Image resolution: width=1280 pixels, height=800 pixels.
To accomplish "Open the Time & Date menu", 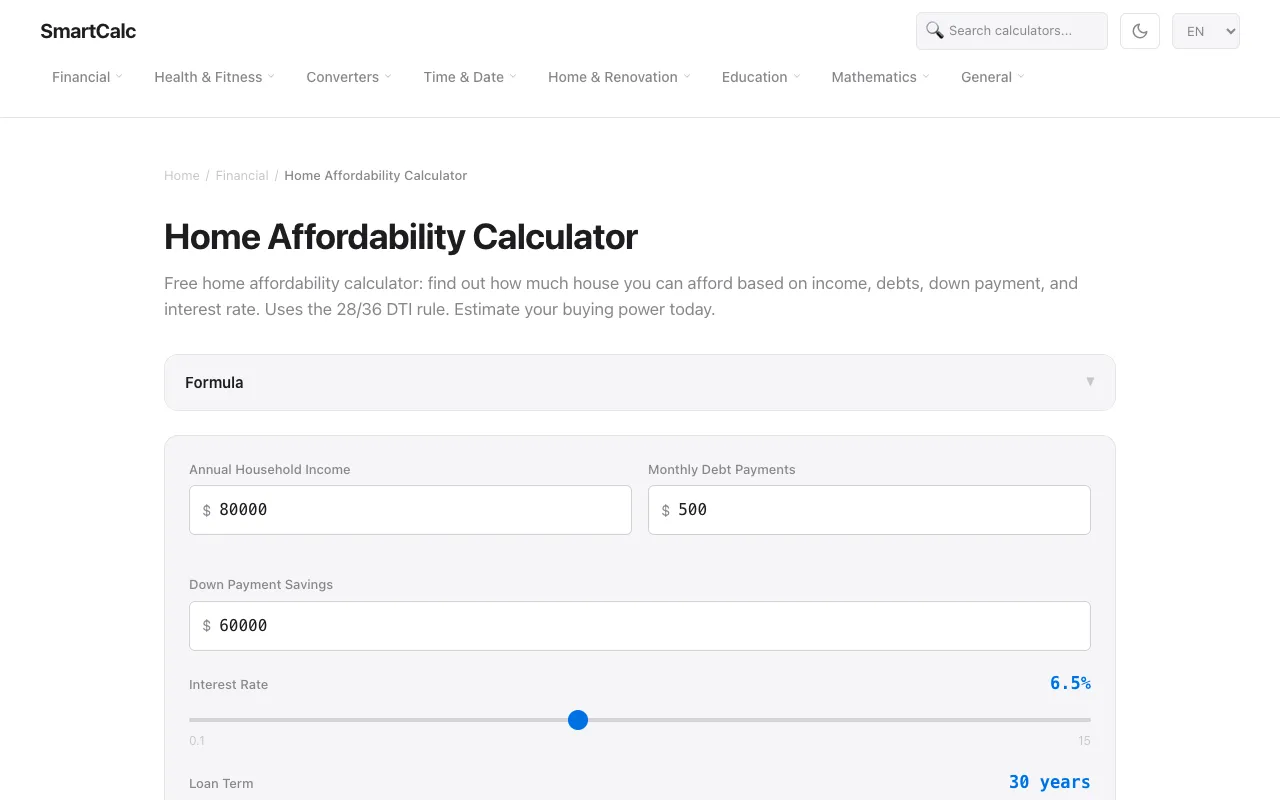I will (x=470, y=77).
